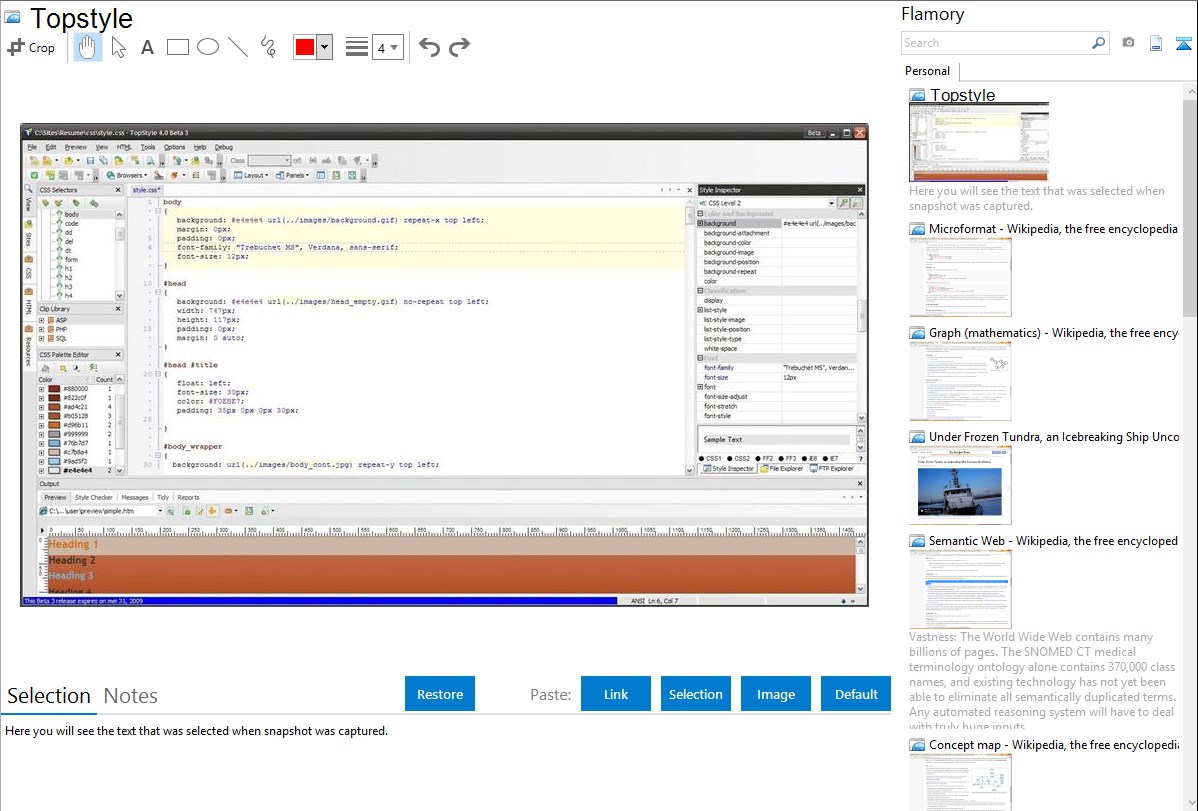
Task: Click the Flamory icon beside Topstyle title
Action: (x=12, y=17)
